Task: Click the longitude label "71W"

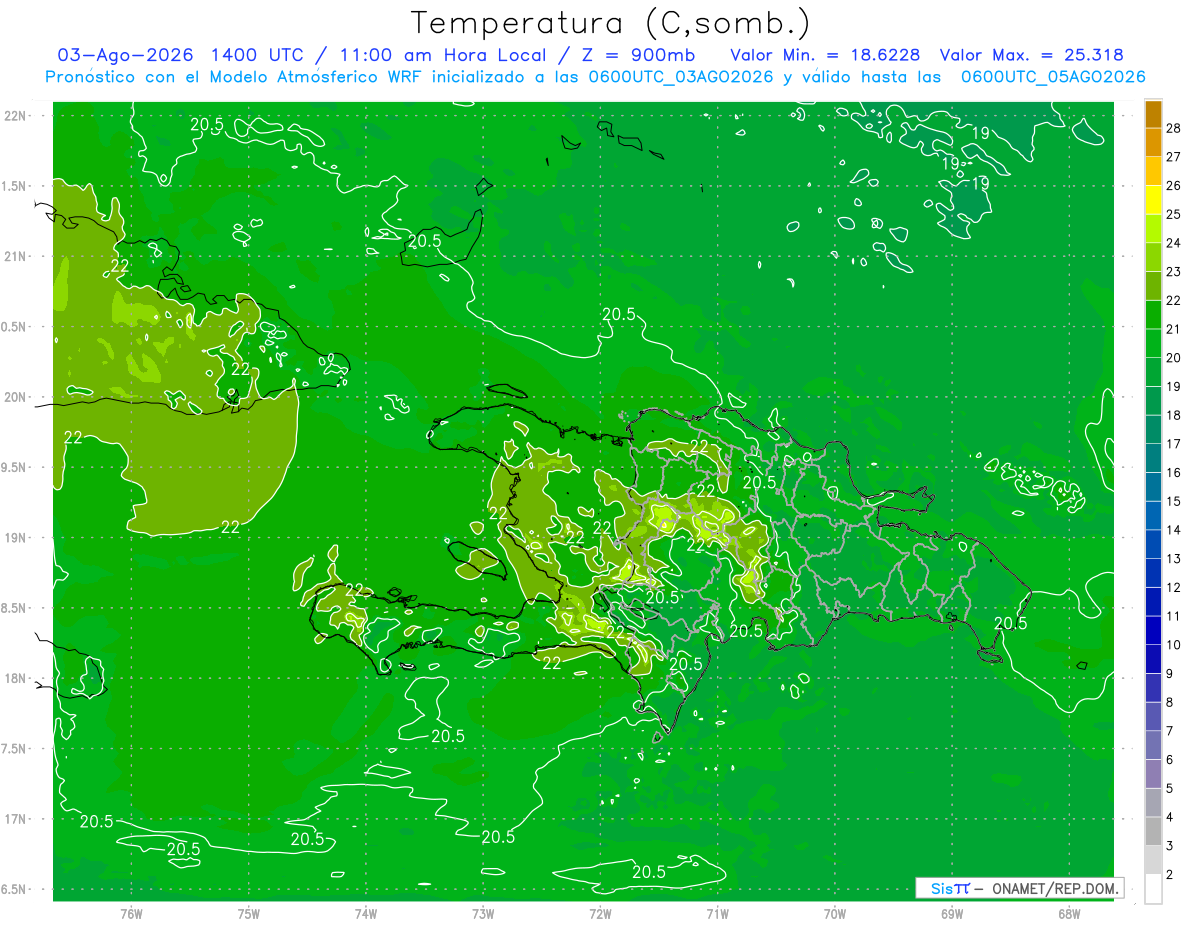Action: (x=717, y=914)
